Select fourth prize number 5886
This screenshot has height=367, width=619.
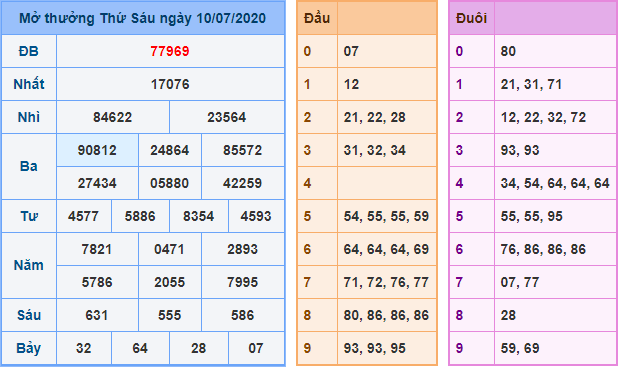click(x=140, y=216)
